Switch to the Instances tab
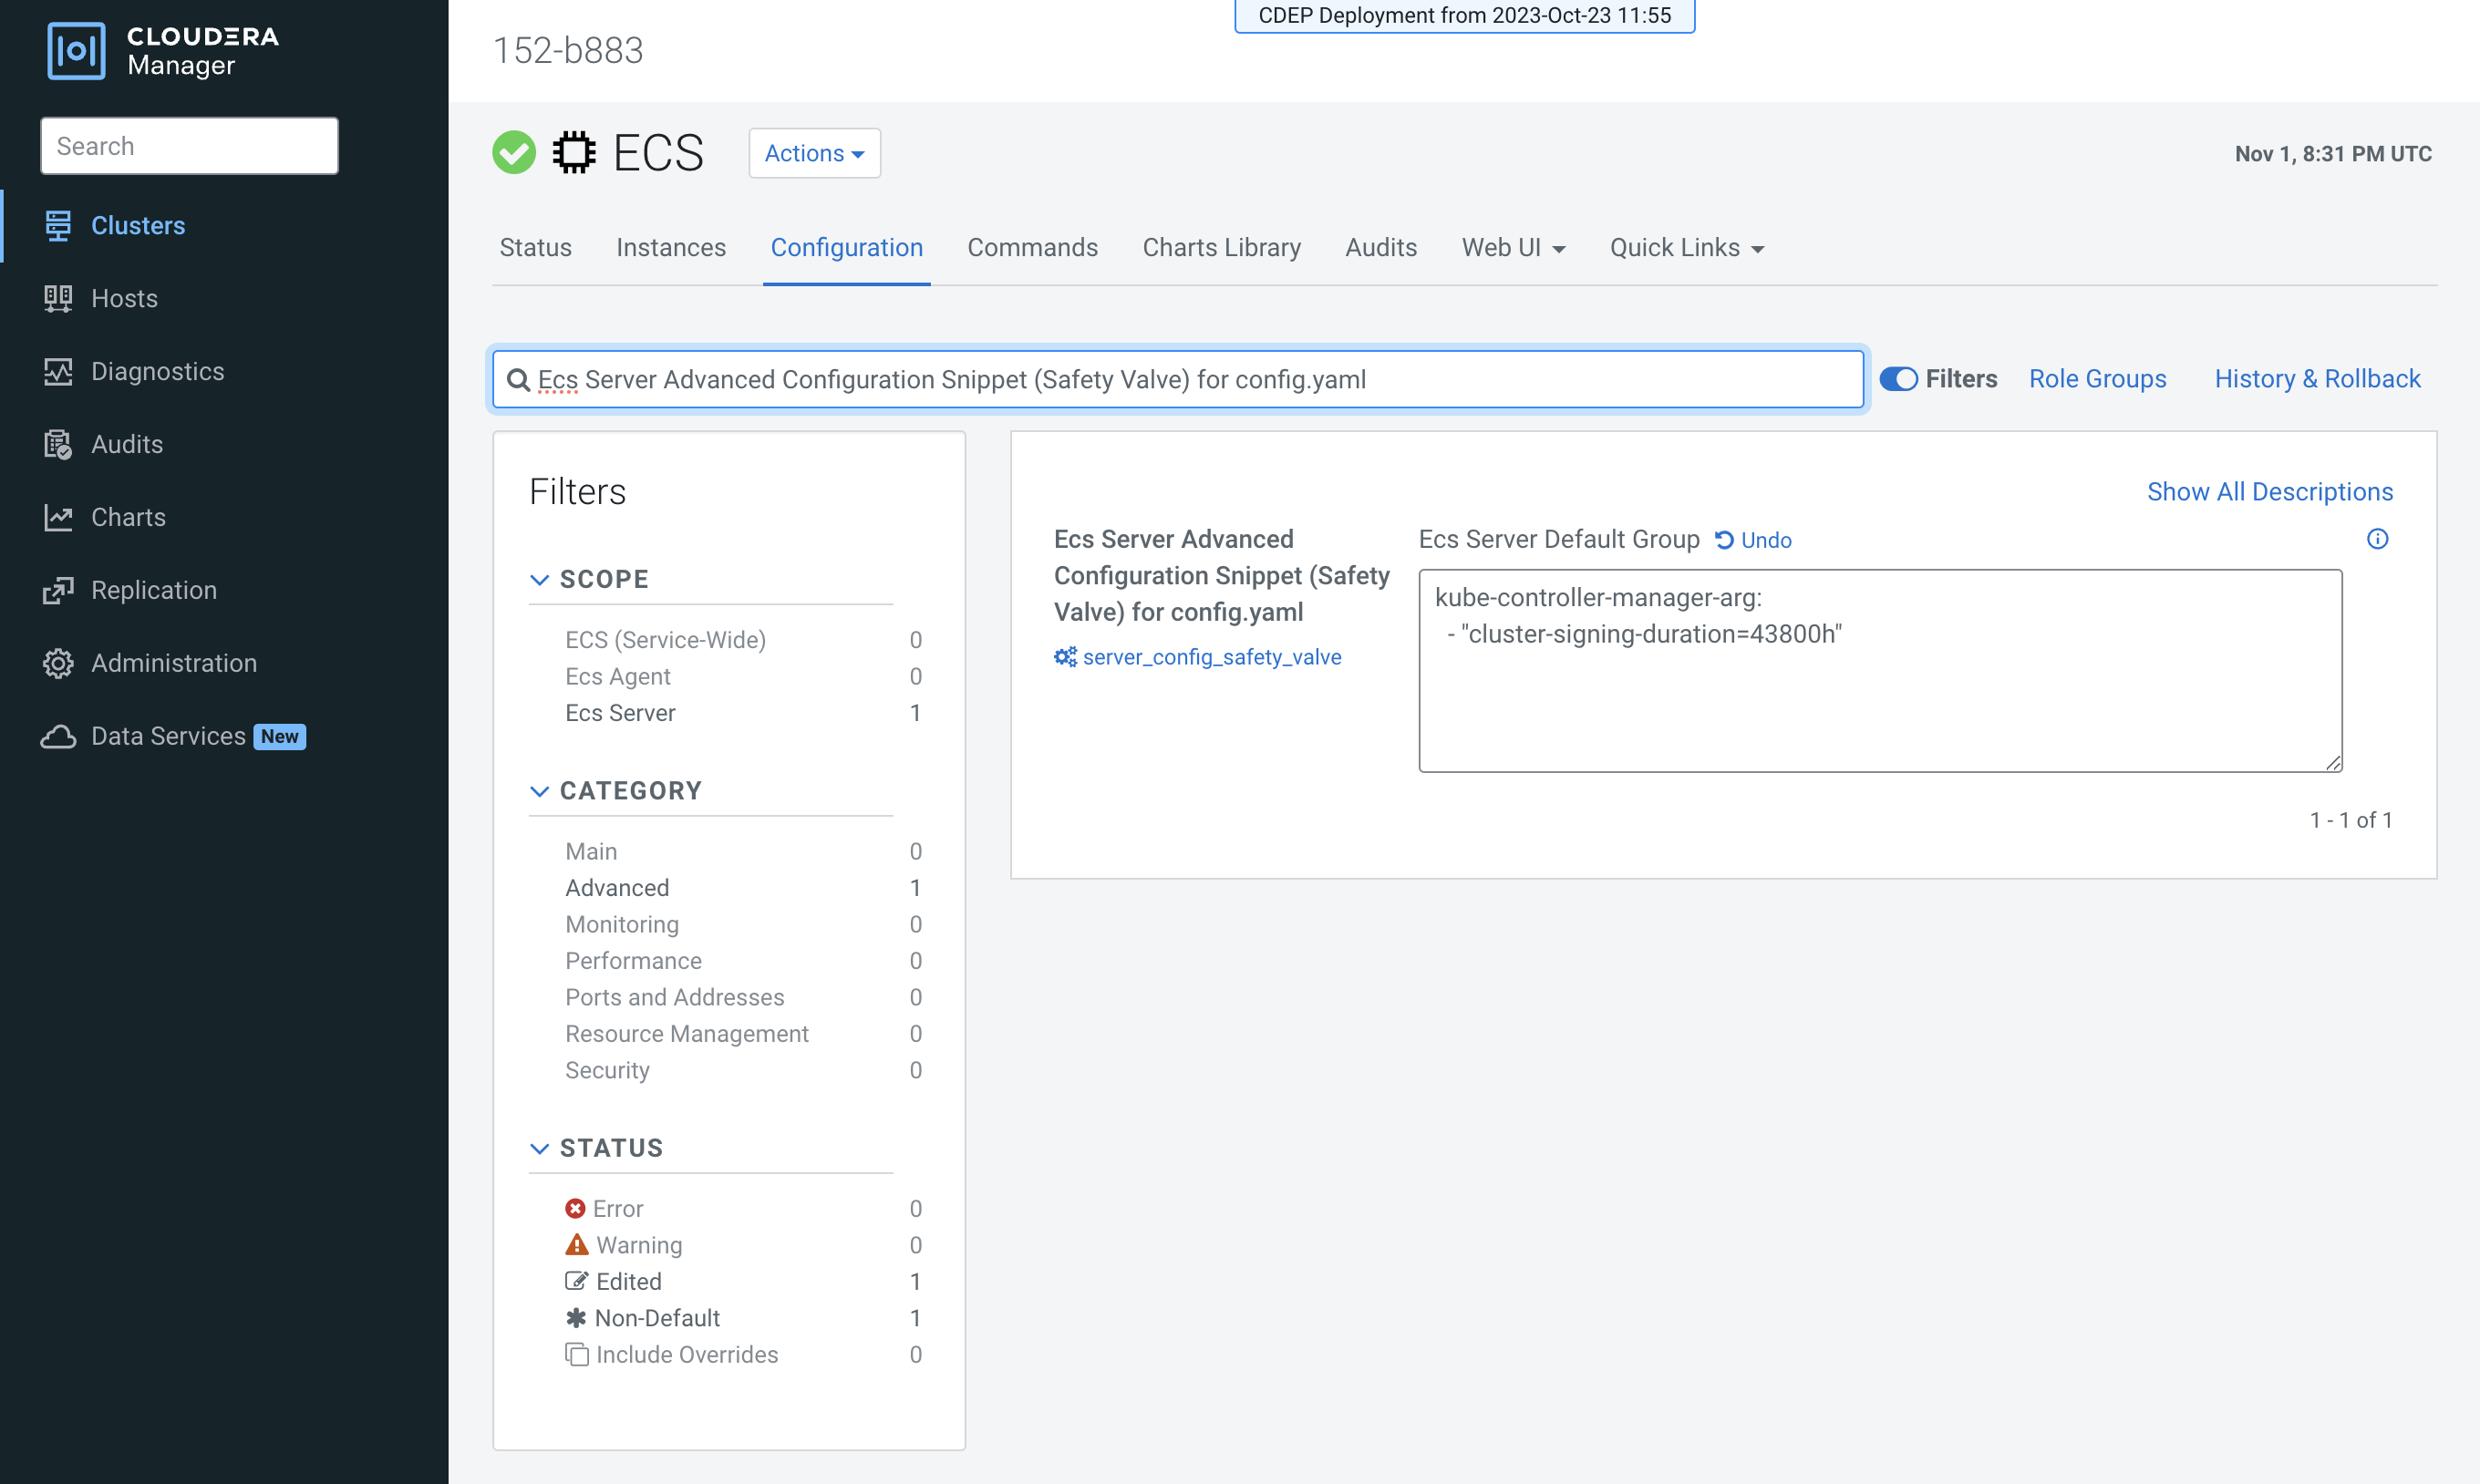This screenshot has height=1484, width=2480. point(671,247)
